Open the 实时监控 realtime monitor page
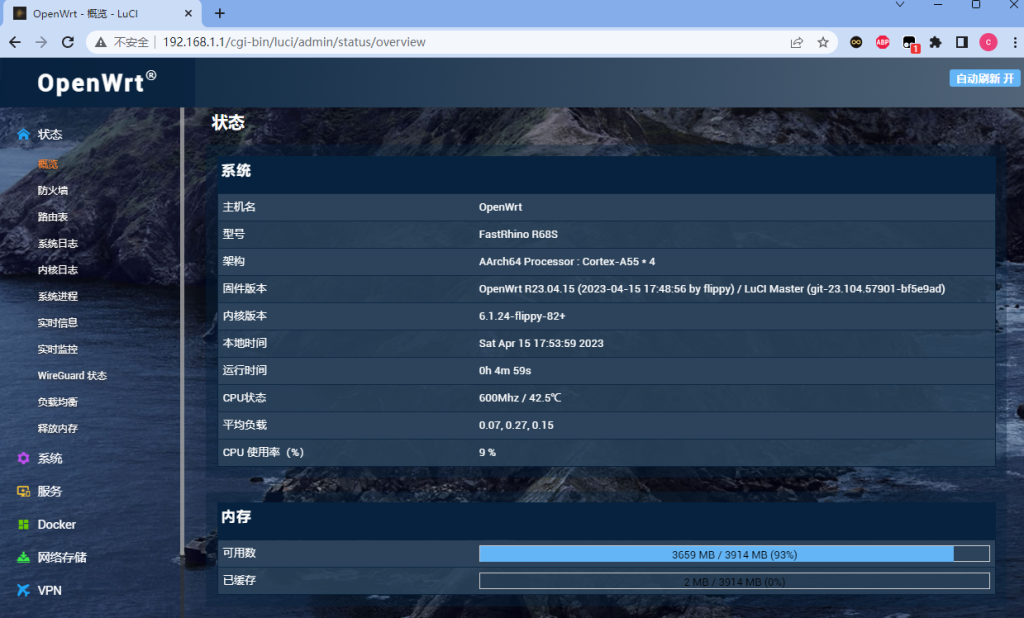 pos(58,350)
